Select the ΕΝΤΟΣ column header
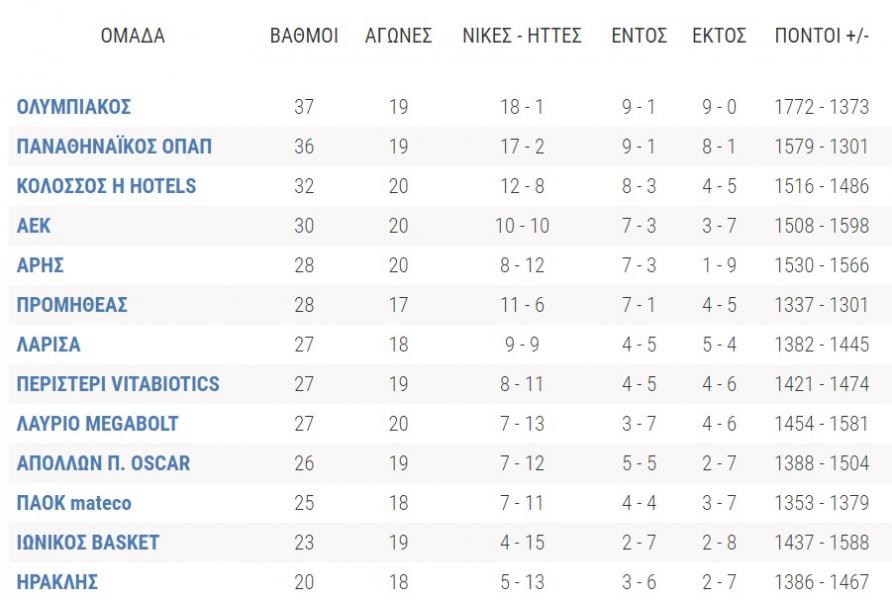 [639, 36]
